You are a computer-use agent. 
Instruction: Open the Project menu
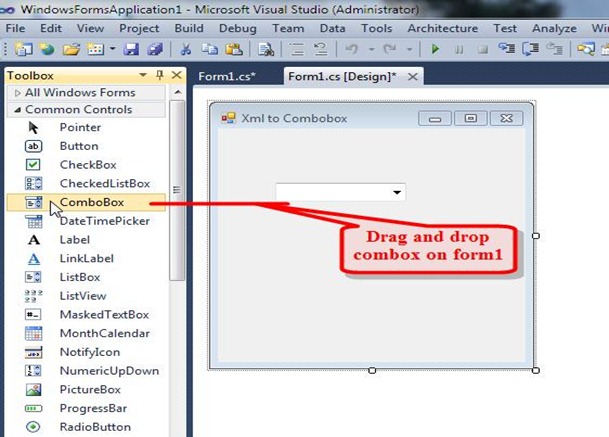coord(139,28)
